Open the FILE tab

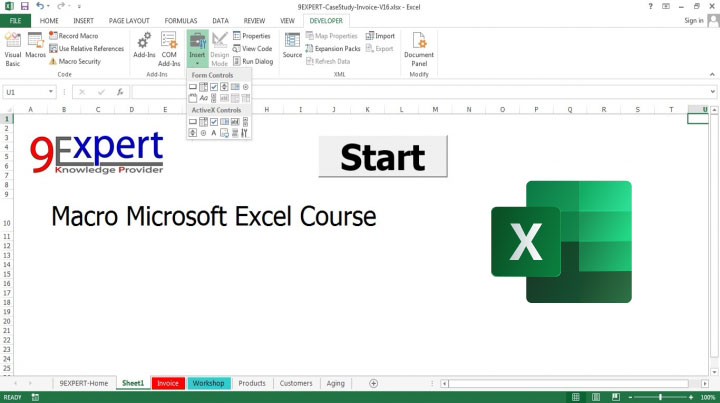pos(15,21)
